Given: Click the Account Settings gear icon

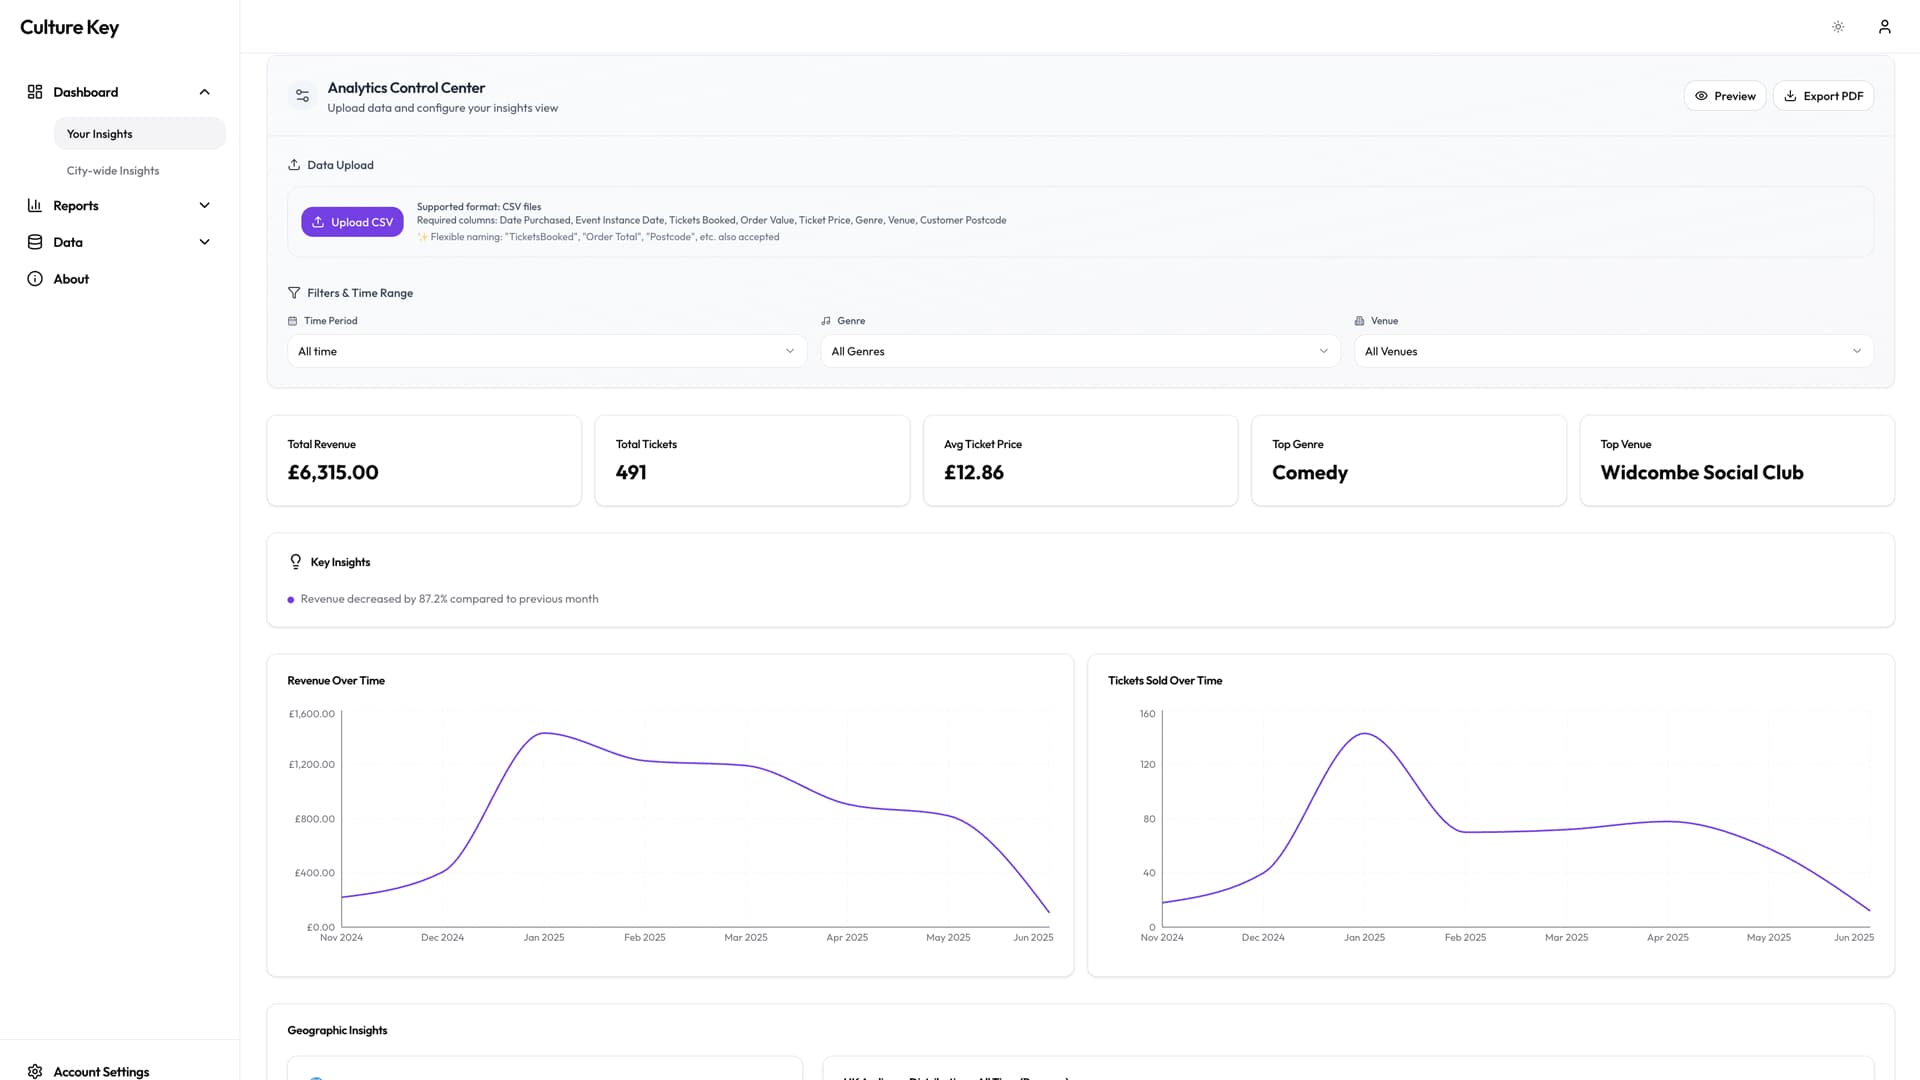Looking at the screenshot, I should 35,1071.
